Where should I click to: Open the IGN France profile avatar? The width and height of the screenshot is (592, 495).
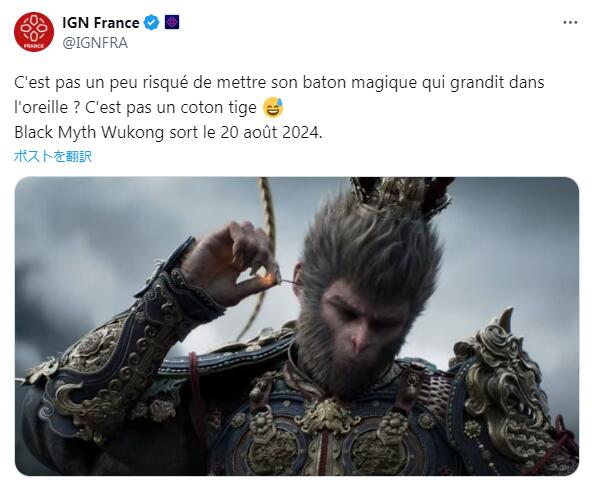[x=34, y=32]
